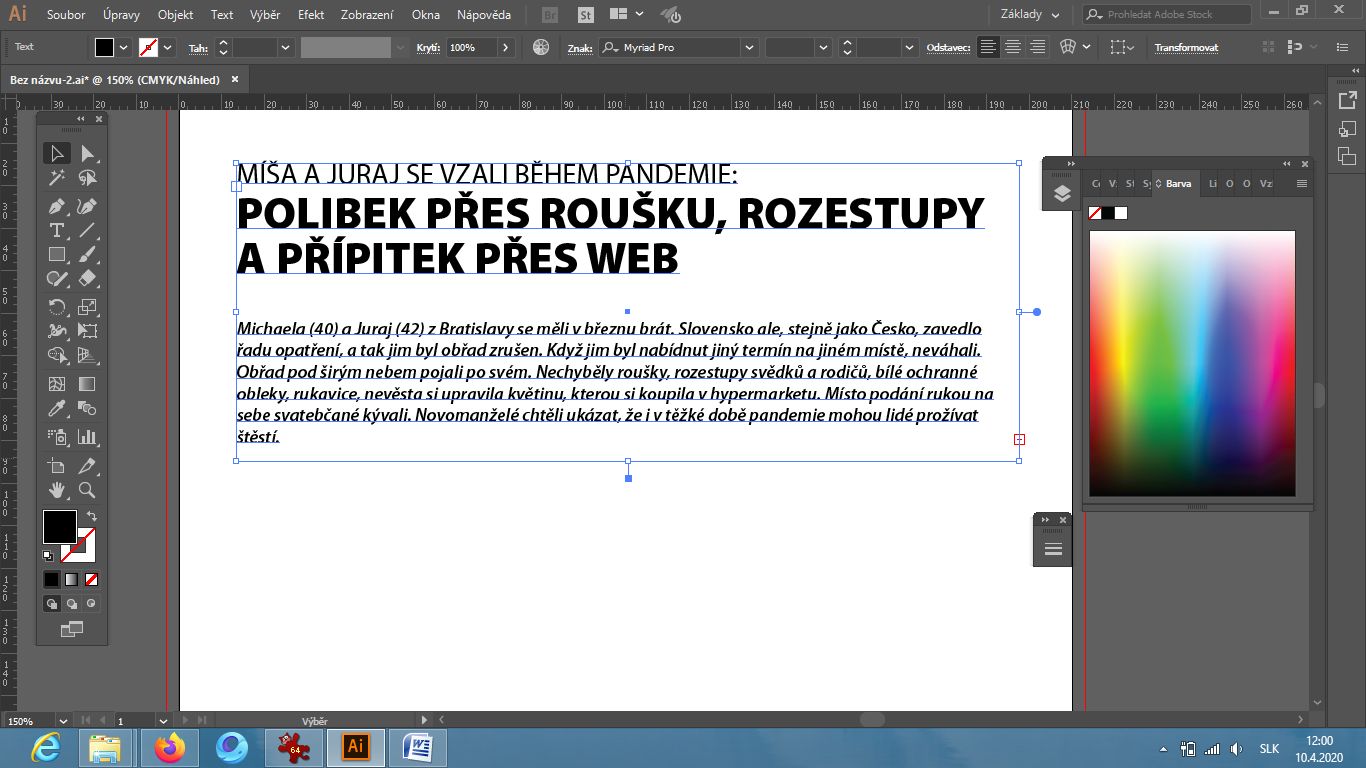Align paragraph to center
Screen dimensions: 1366x768
pos(1013,47)
